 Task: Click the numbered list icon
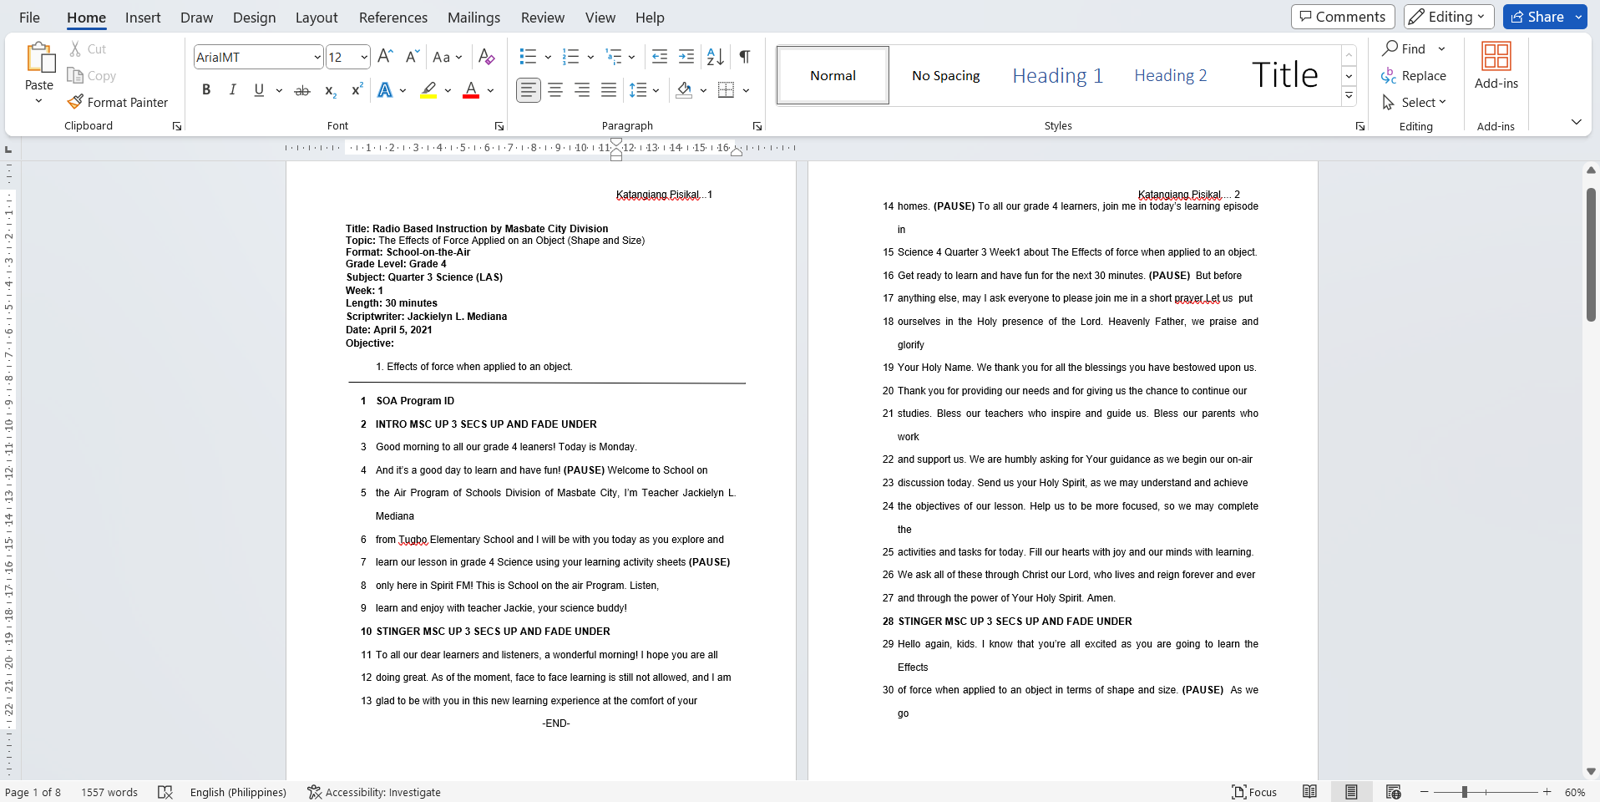(571, 57)
